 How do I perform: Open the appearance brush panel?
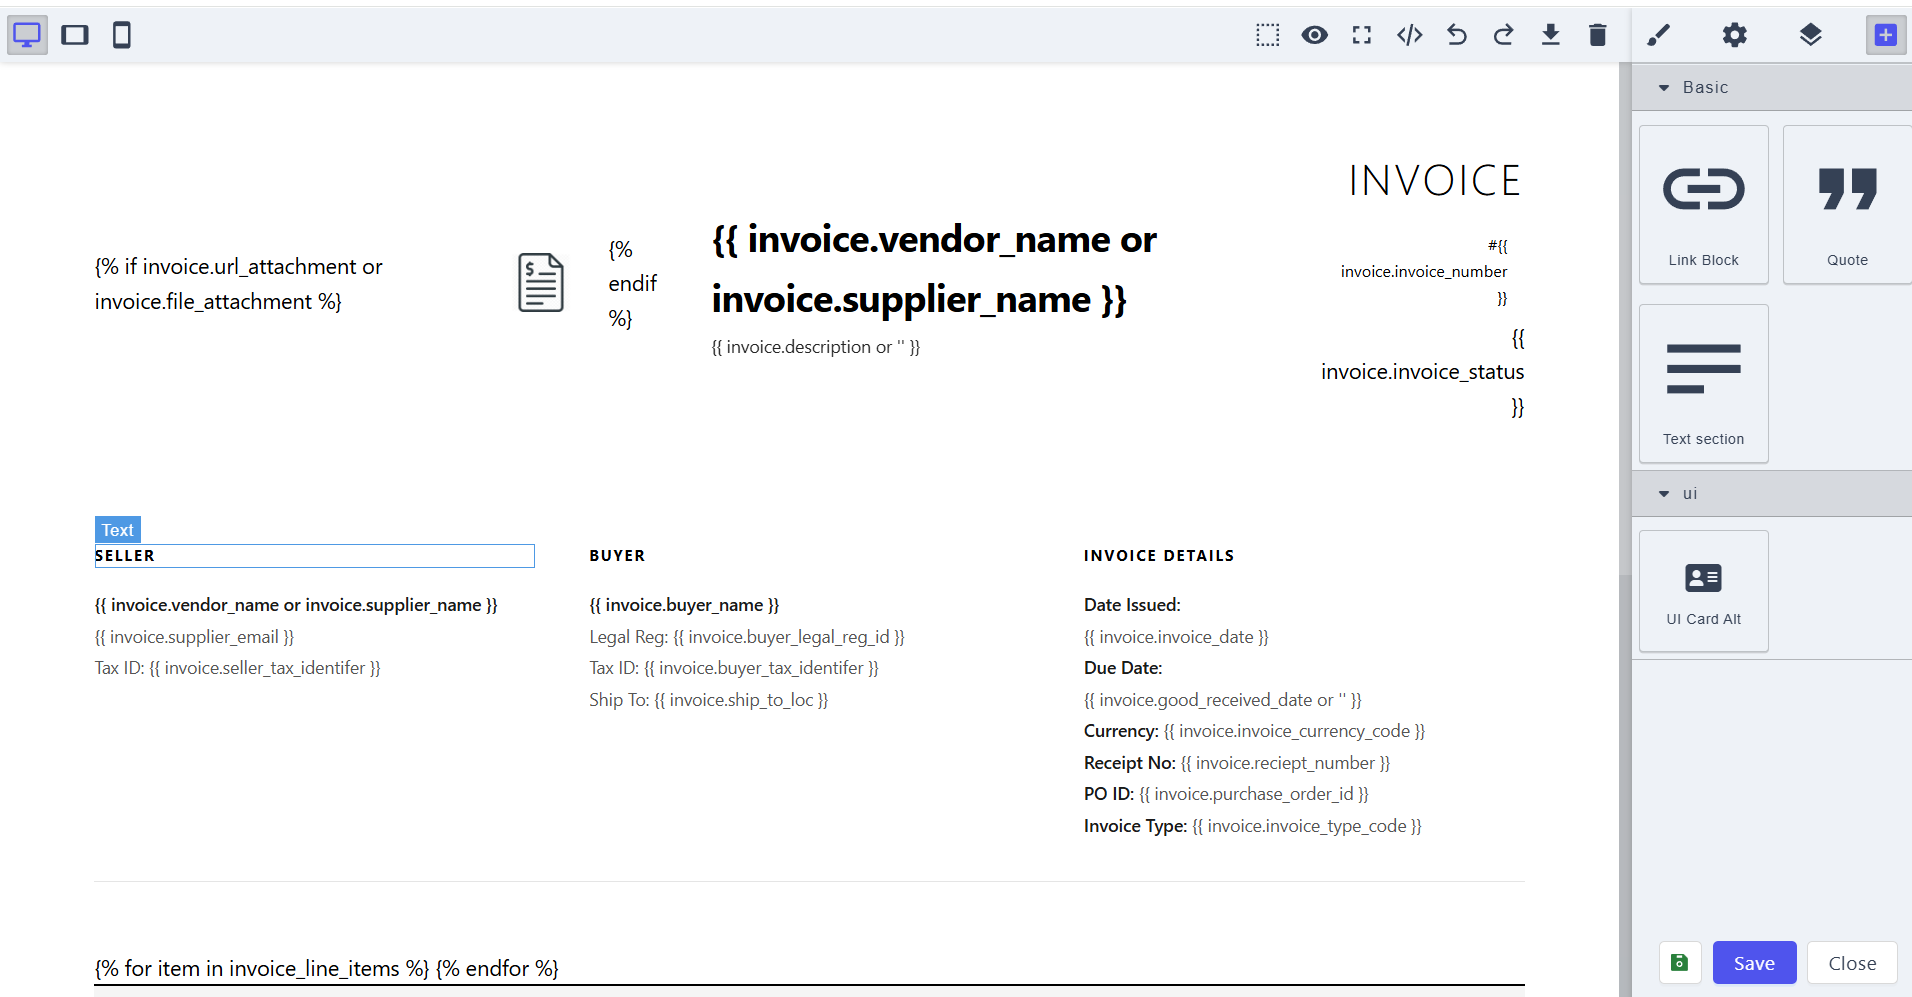(x=1657, y=34)
